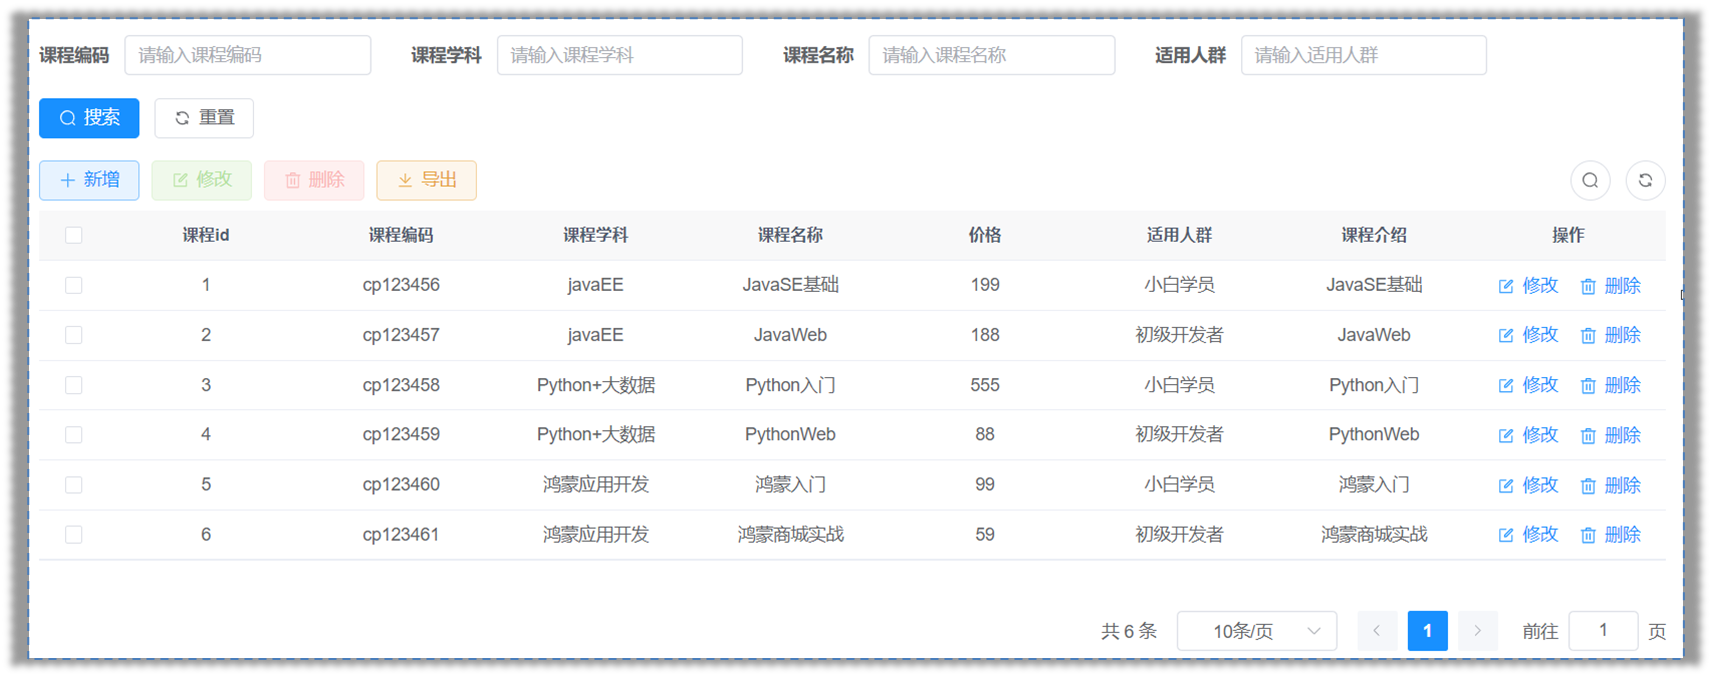Focus the 课程编码 input field
The height and width of the screenshot is (677, 1712).
[247, 55]
